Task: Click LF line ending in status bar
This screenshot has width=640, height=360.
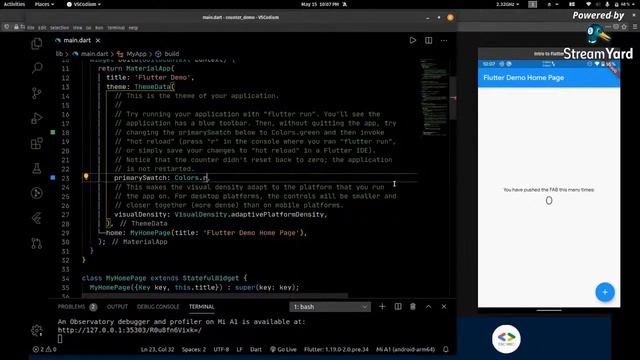Action: tap(240, 349)
